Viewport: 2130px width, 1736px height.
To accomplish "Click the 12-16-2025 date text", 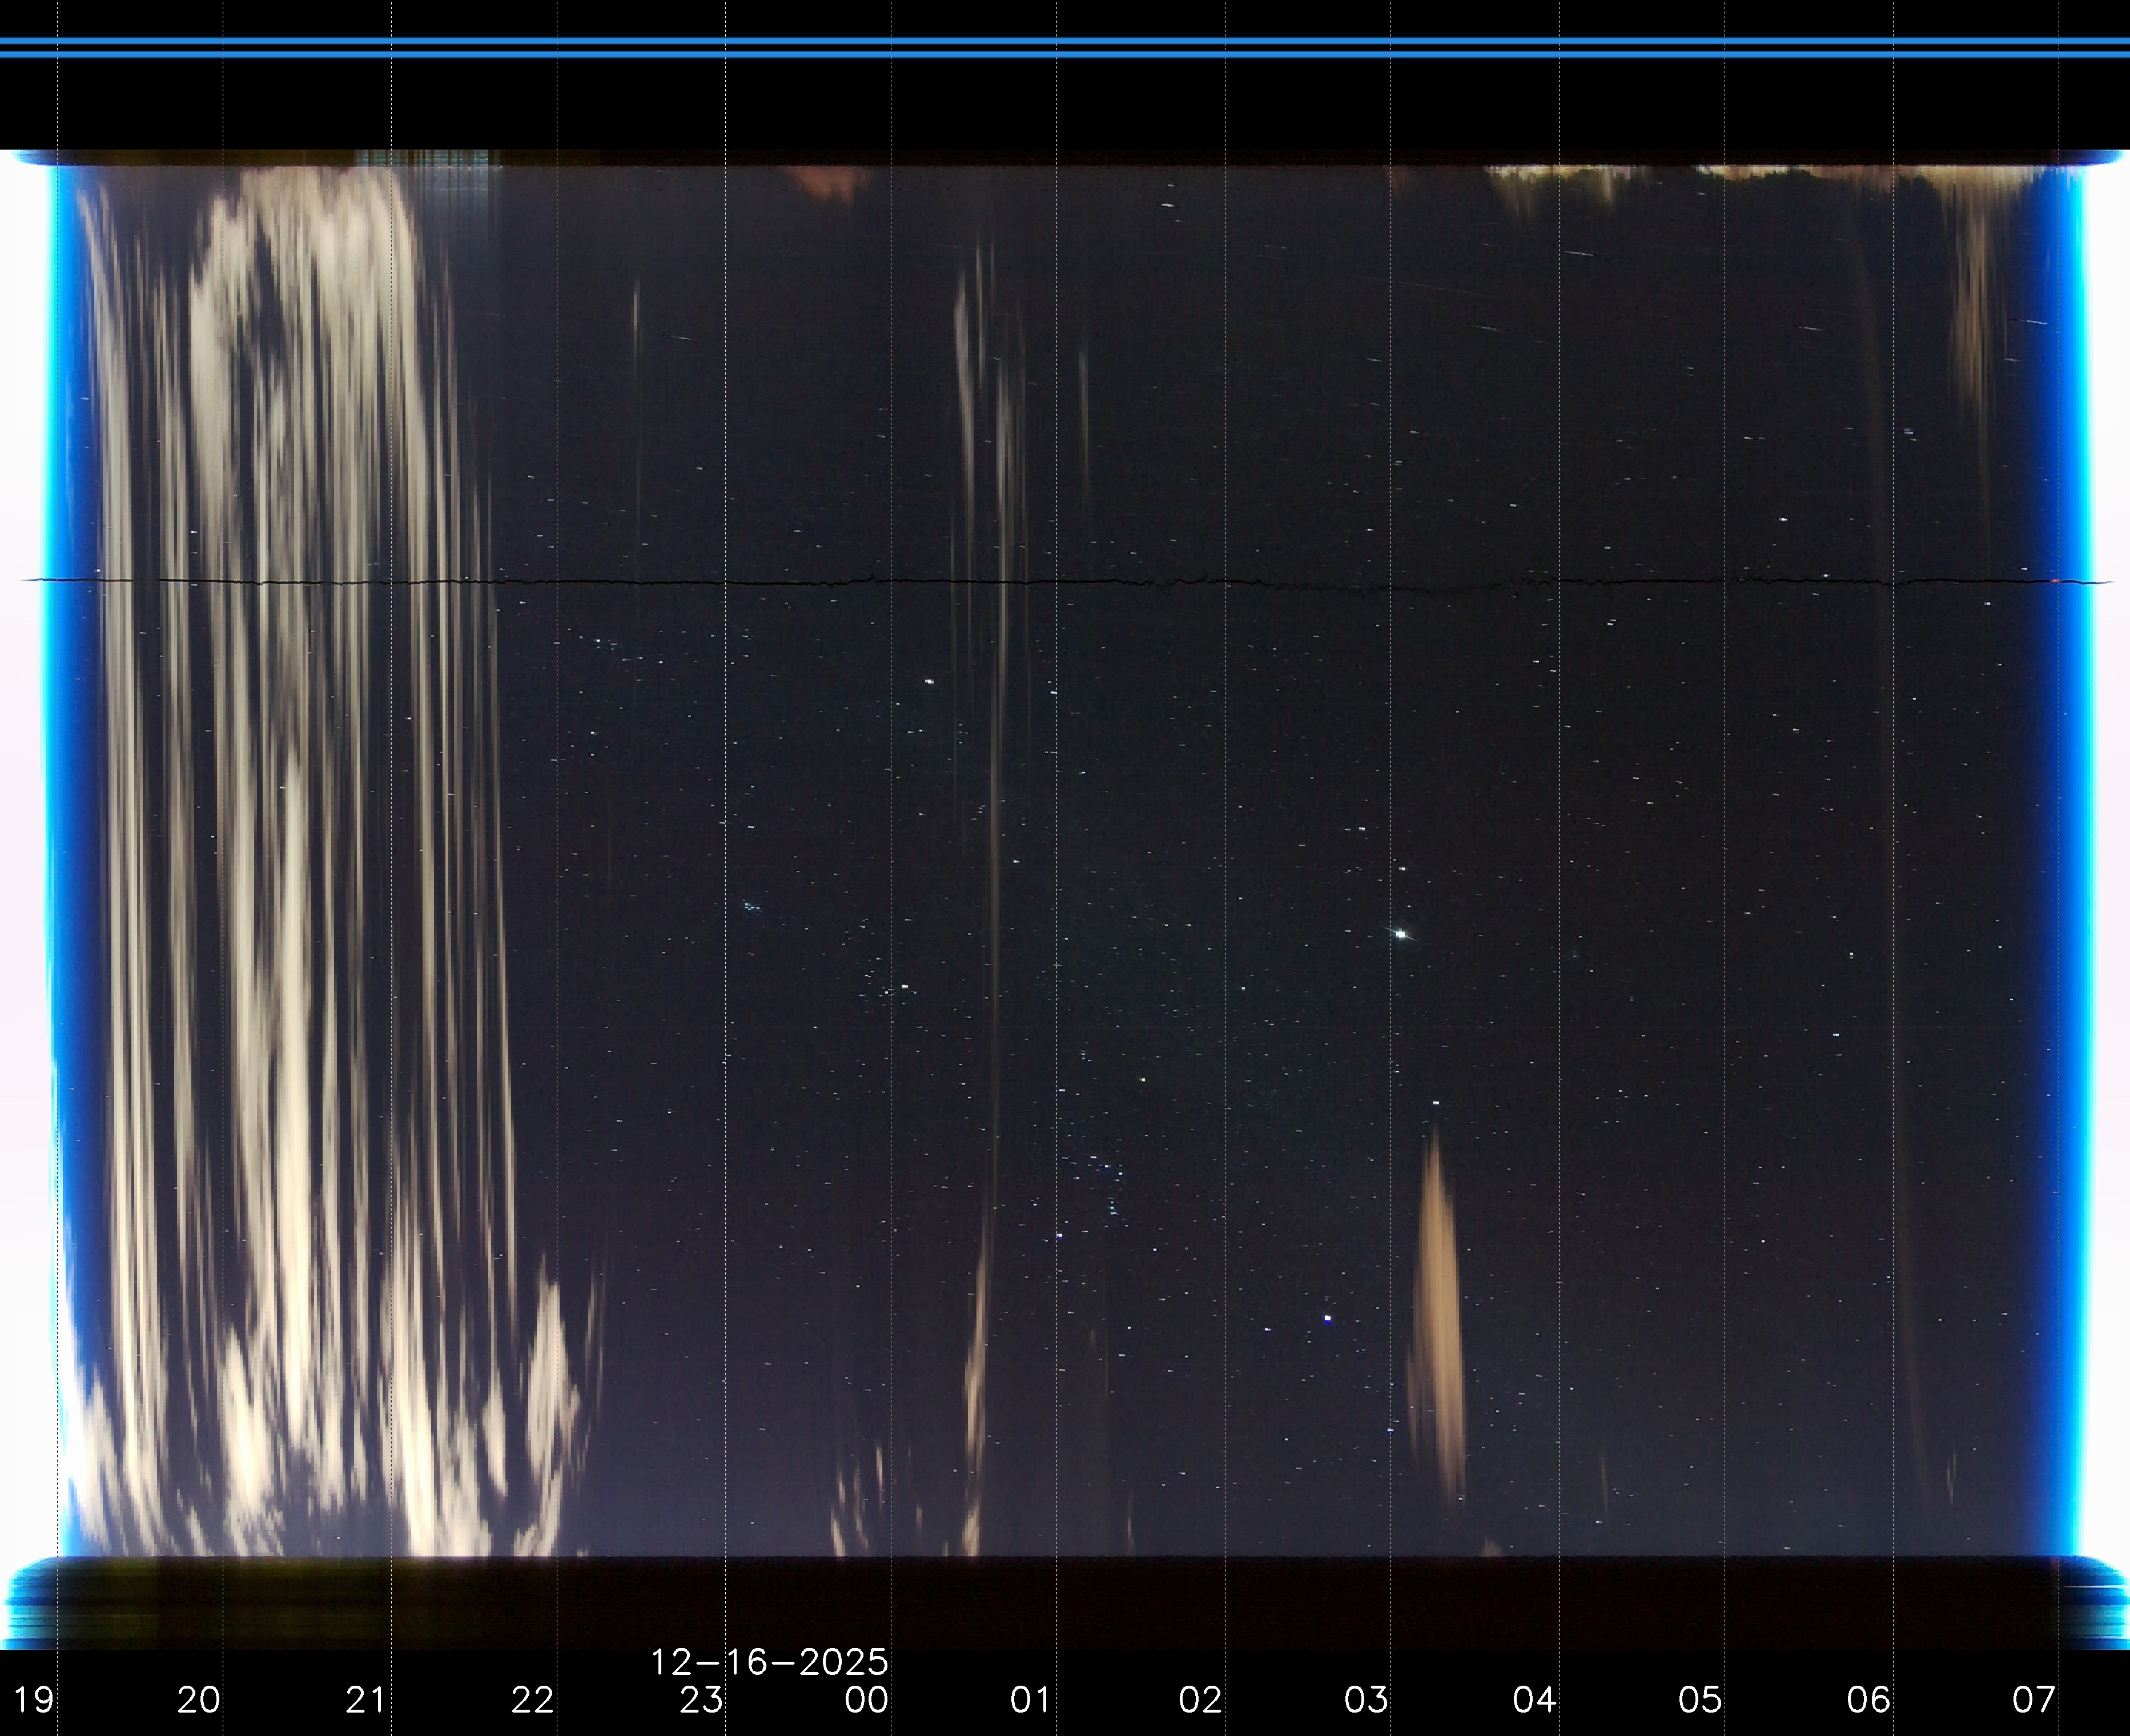I will pyautogui.click(x=769, y=1662).
